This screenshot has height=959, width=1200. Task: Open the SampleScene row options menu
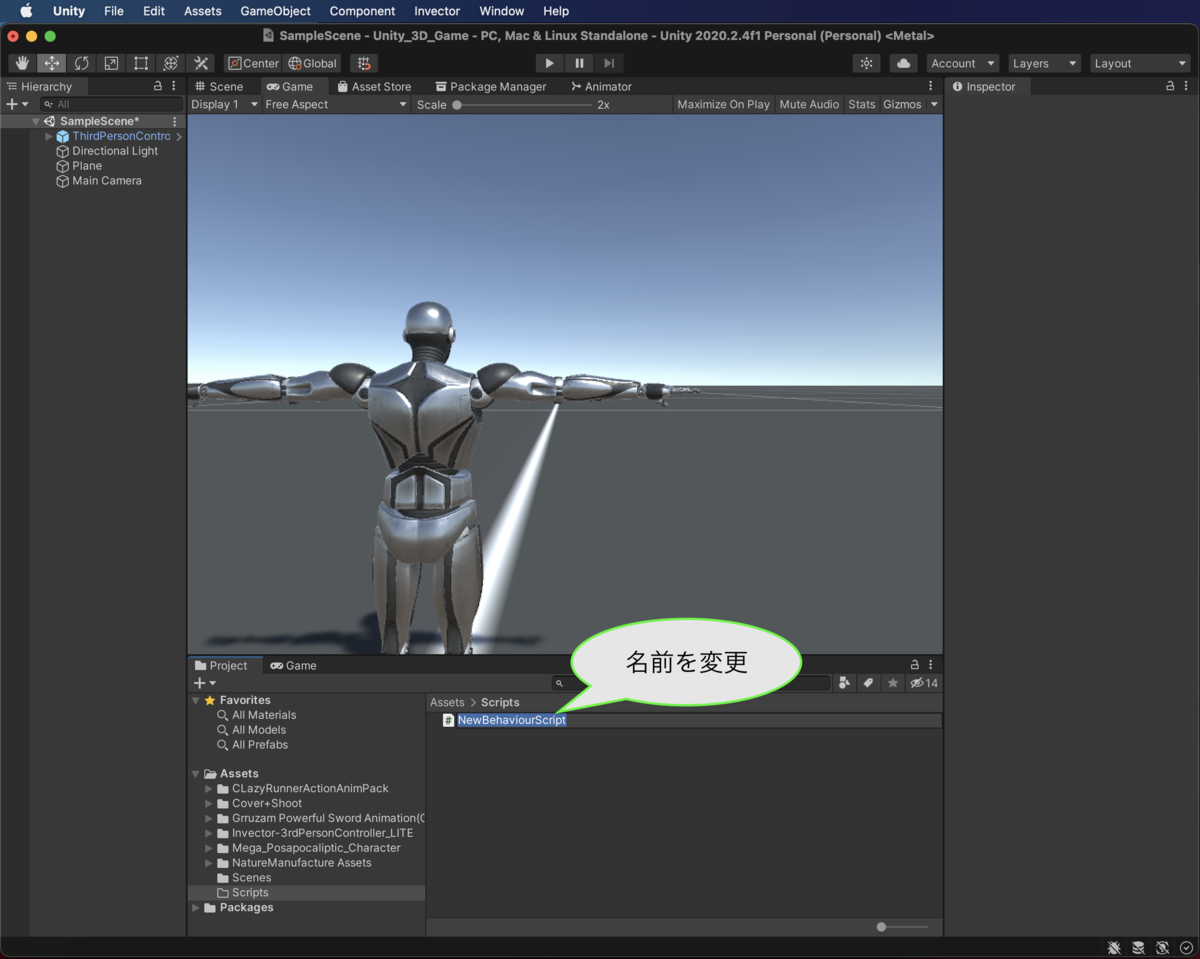click(175, 121)
